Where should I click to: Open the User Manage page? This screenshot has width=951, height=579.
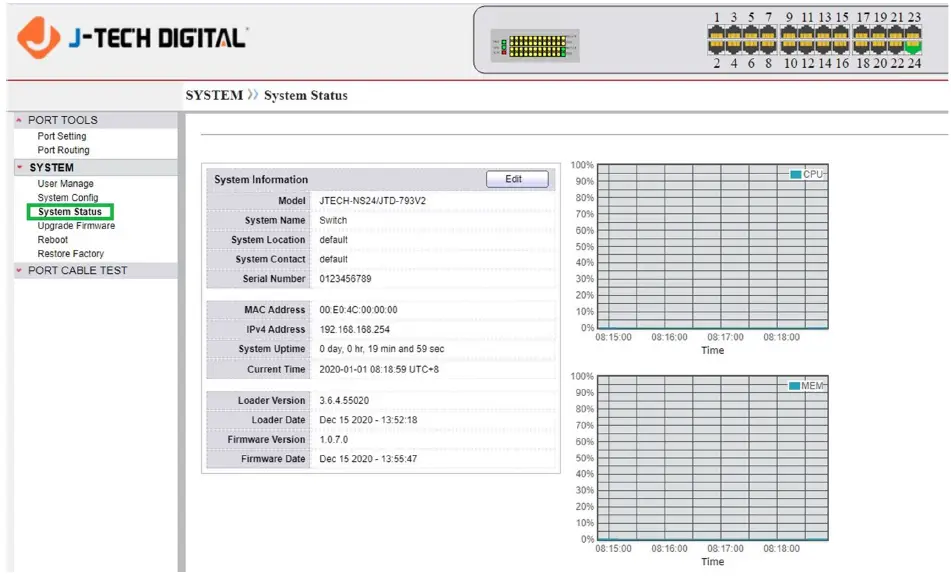tap(64, 183)
